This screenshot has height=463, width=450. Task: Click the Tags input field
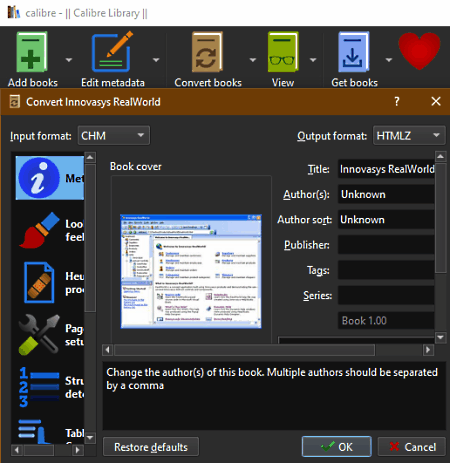pyautogui.click(x=386, y=270)
